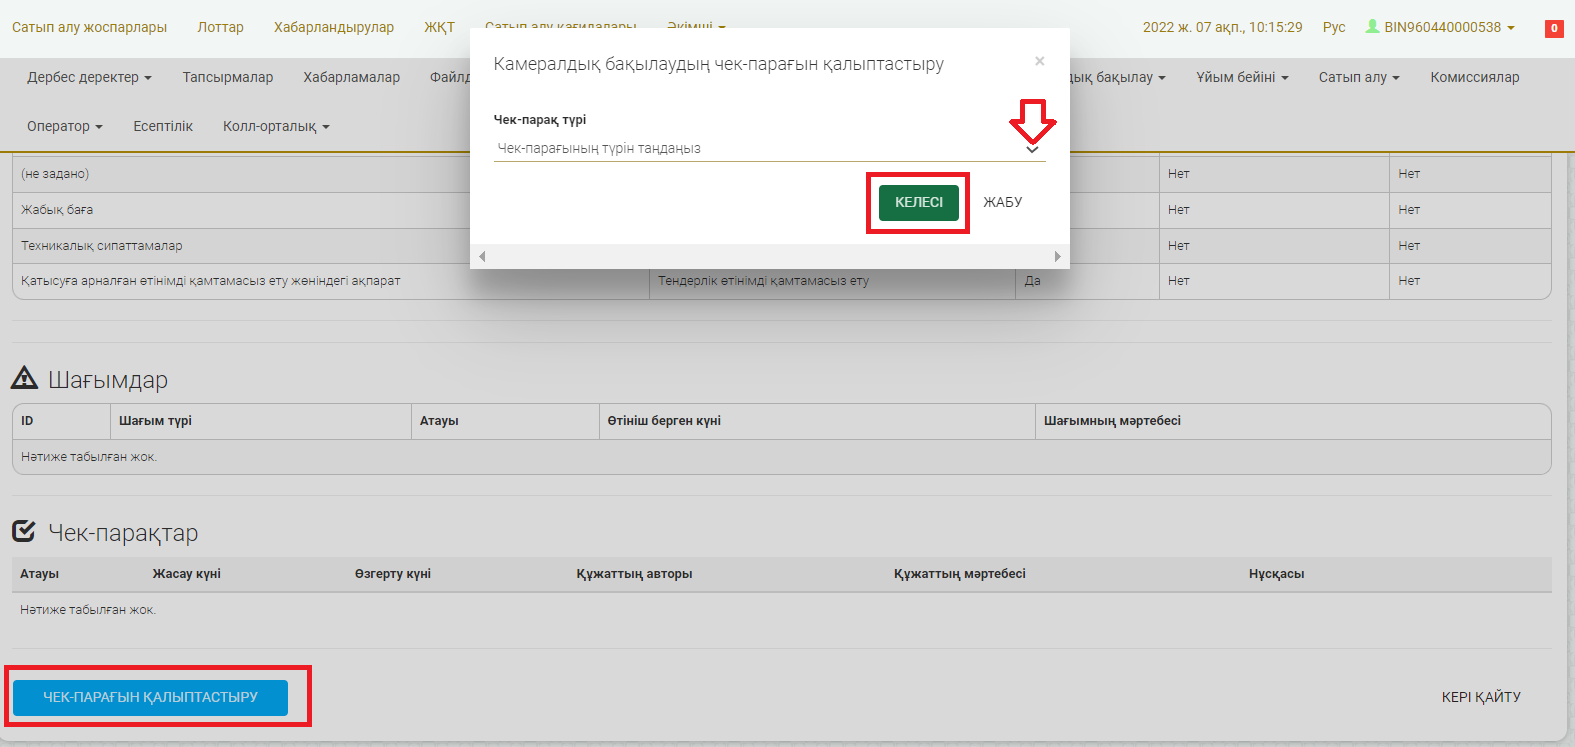Click ЧЕК-ПАРАҒЫН ҚАЛЫПТАСТЫРУ button
The width and height of the screenshot is (1575, 747).
150,697
